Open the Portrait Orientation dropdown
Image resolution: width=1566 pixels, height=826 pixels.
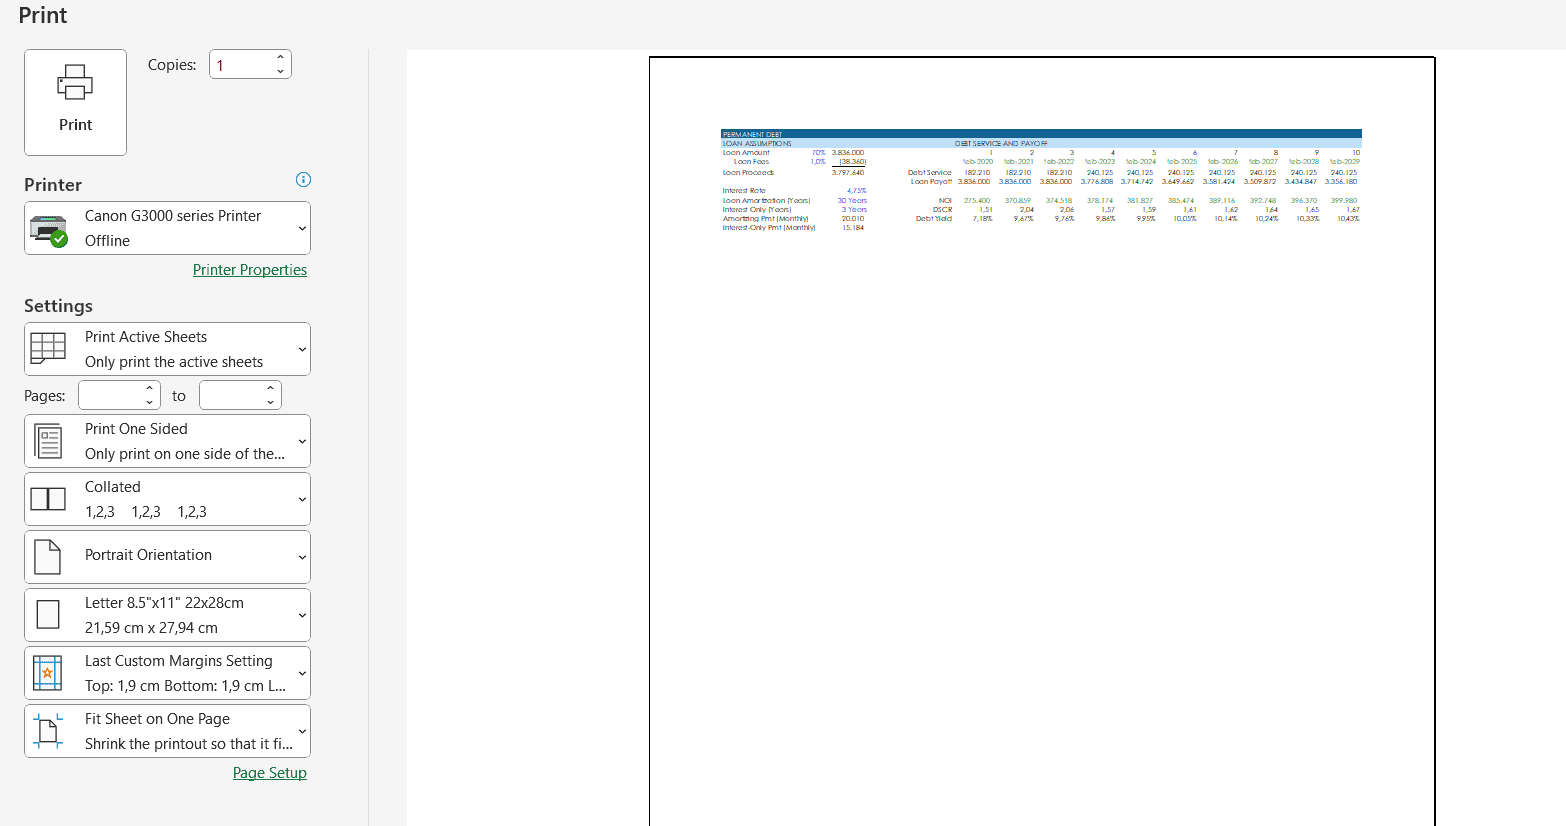click(x=302, y=558)
